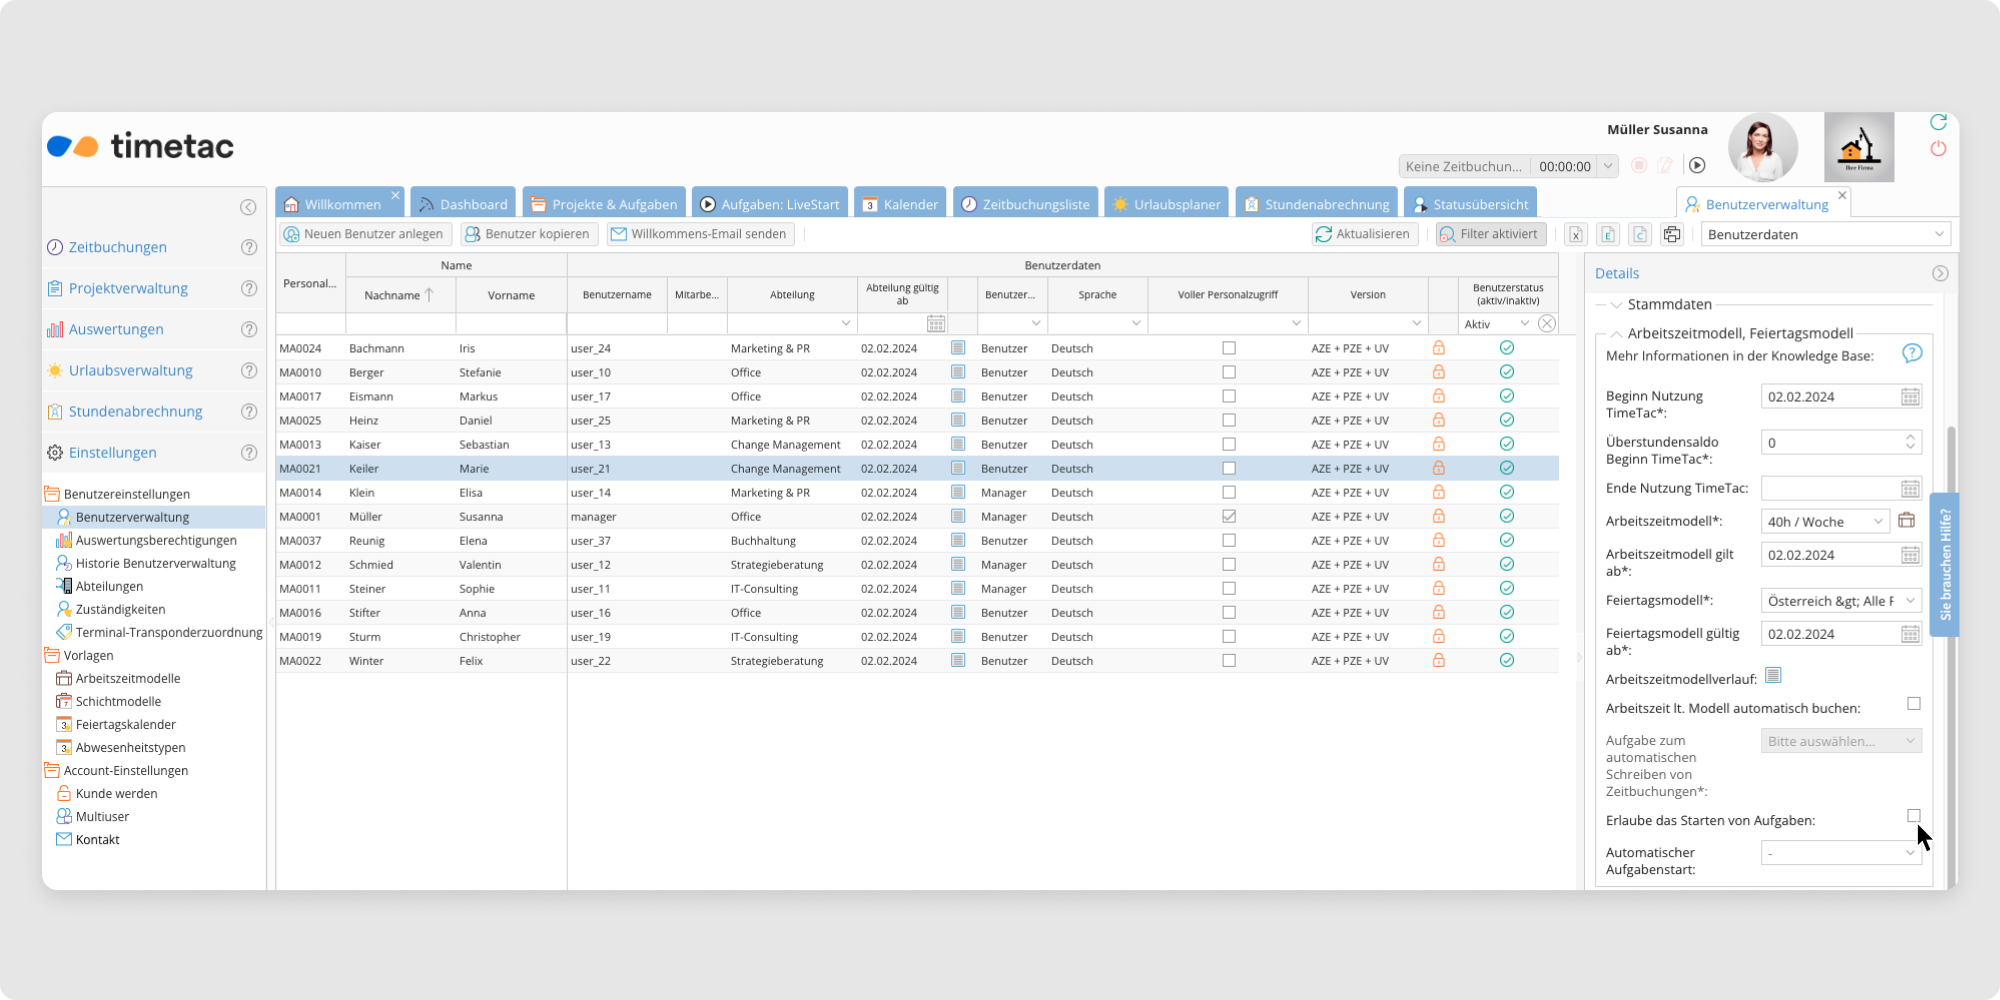Click the print icon in toolbar
Image resolution: width=2000 pixels, height=1000 pixels.
[1672, 234]
